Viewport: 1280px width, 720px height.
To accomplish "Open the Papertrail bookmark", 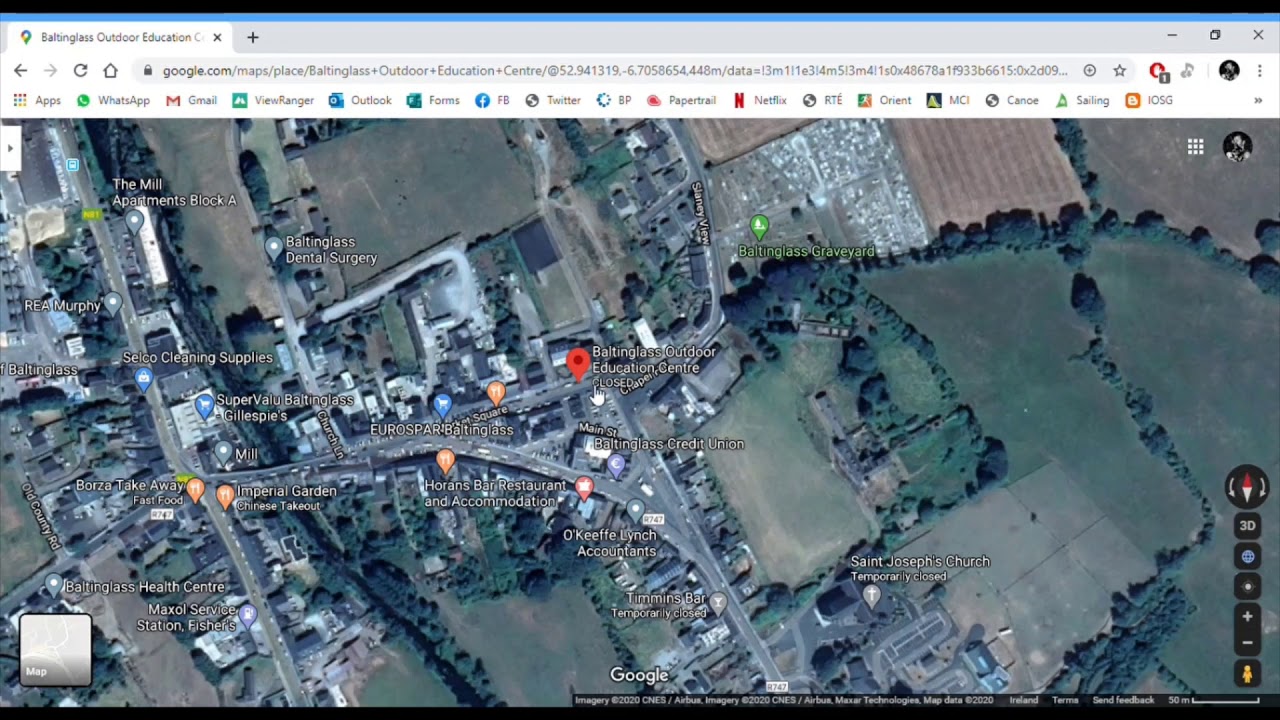I will click(681, 100).
